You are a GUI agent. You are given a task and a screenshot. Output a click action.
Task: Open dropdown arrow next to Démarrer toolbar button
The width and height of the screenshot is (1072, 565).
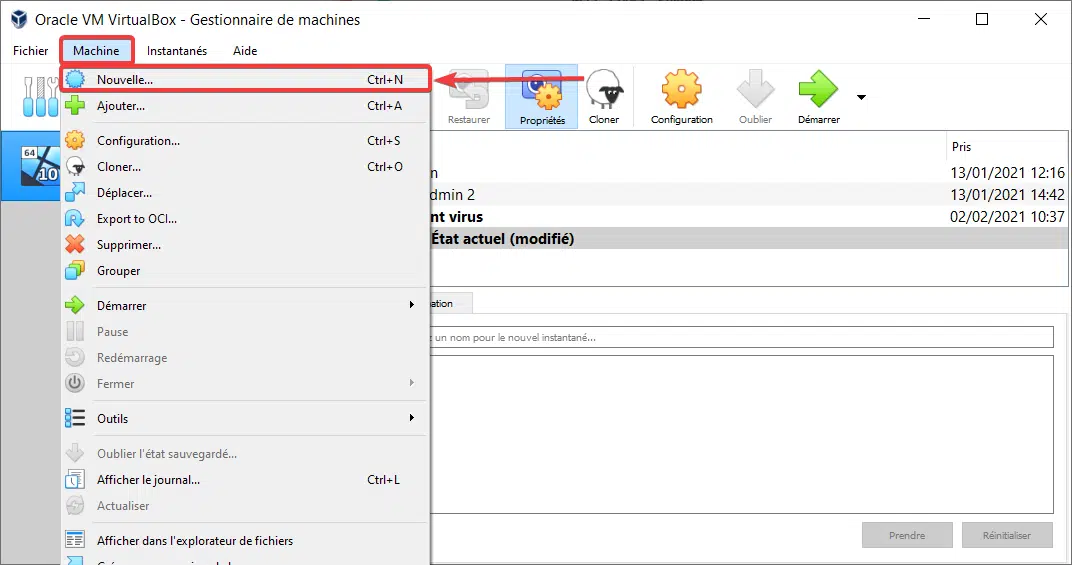coord(861,97)
